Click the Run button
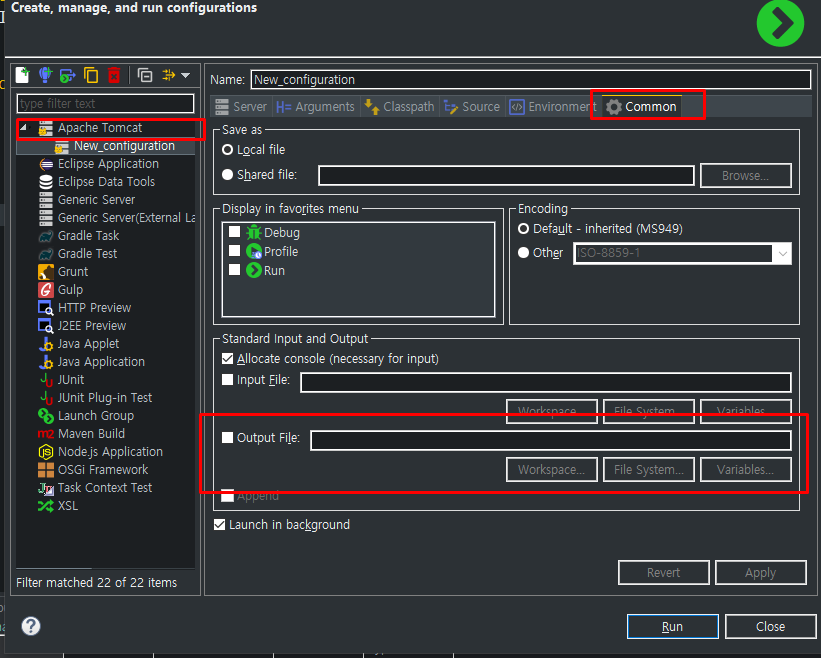821x658 pixels. (672, 627)
